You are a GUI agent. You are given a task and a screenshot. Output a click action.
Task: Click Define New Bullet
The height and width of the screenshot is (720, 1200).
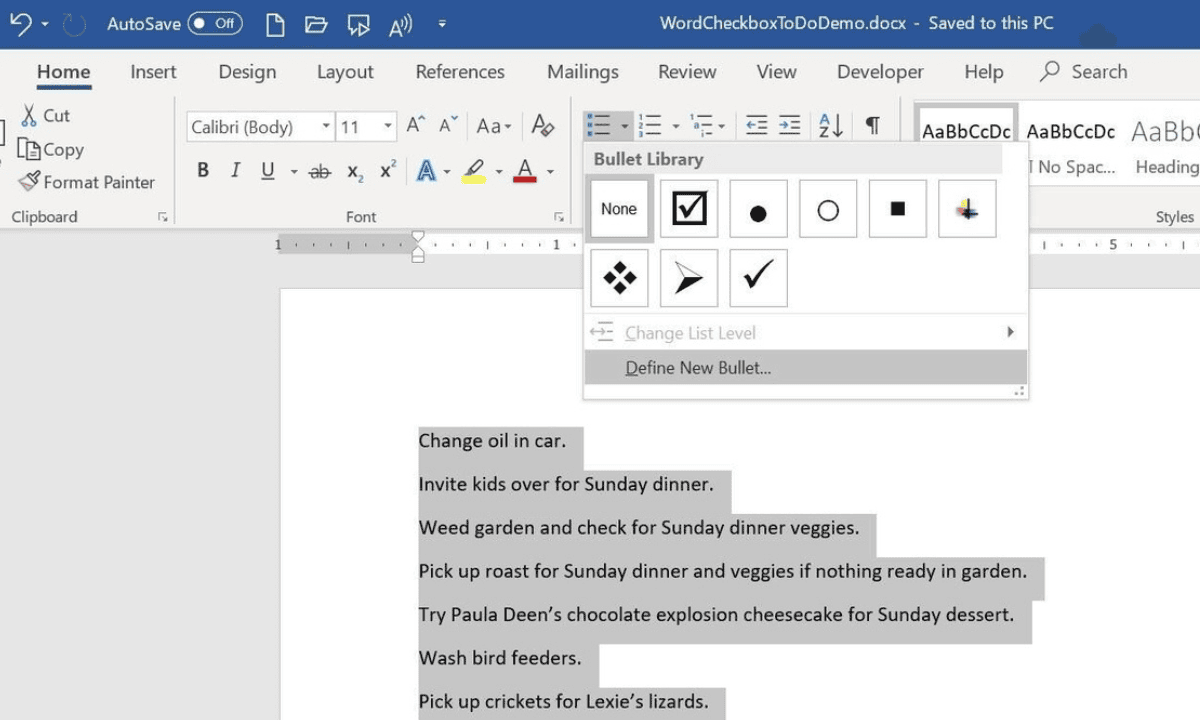click(697, 367)
